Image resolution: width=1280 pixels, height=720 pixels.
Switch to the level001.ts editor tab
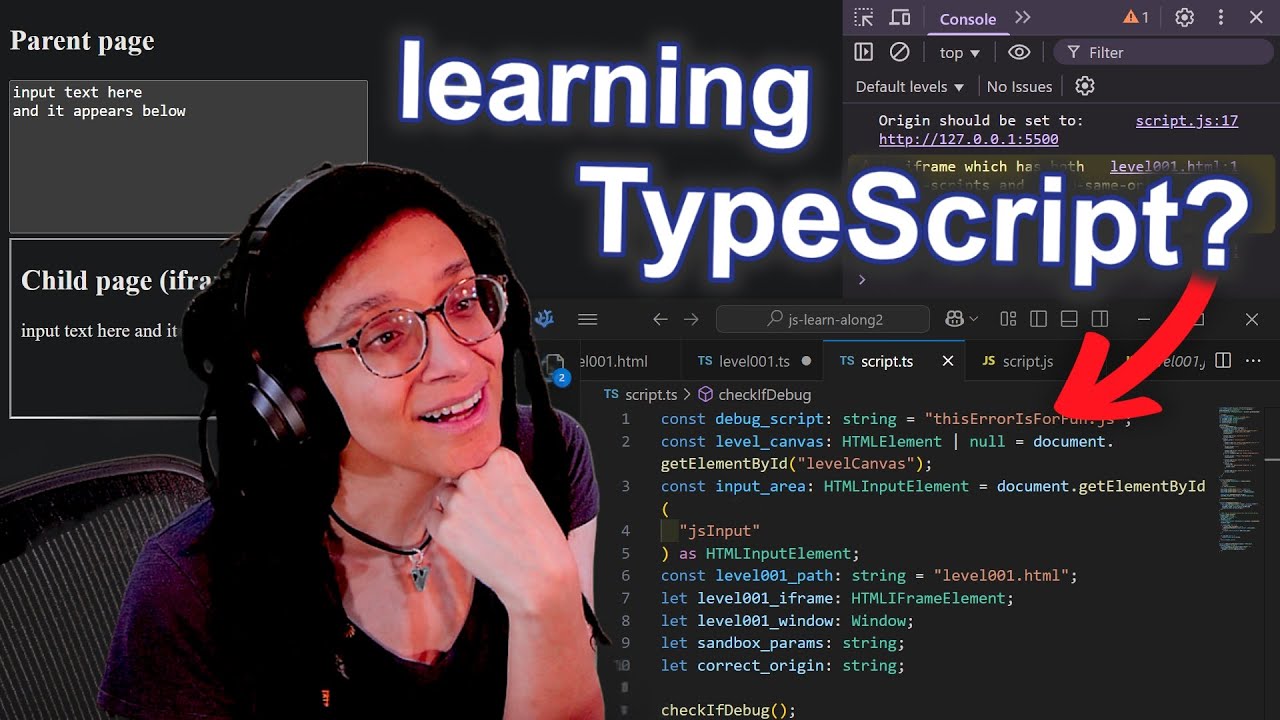point(754,361)
